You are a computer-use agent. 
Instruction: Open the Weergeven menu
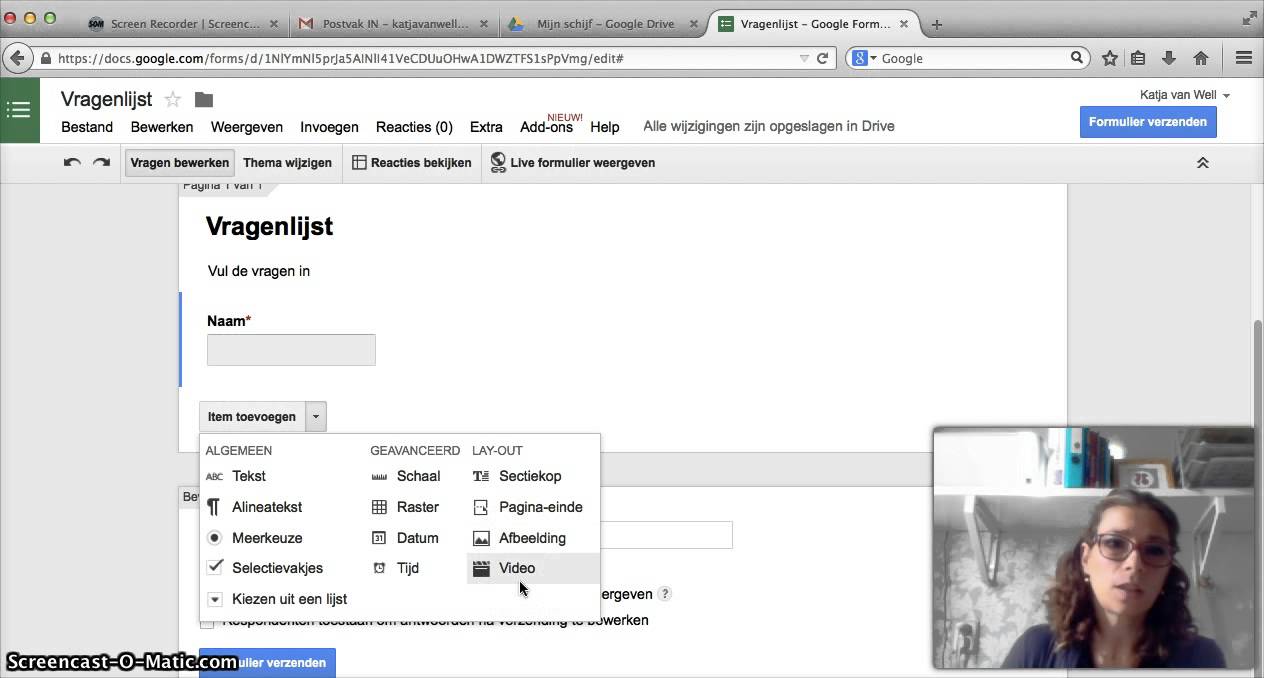coord(247,127)
